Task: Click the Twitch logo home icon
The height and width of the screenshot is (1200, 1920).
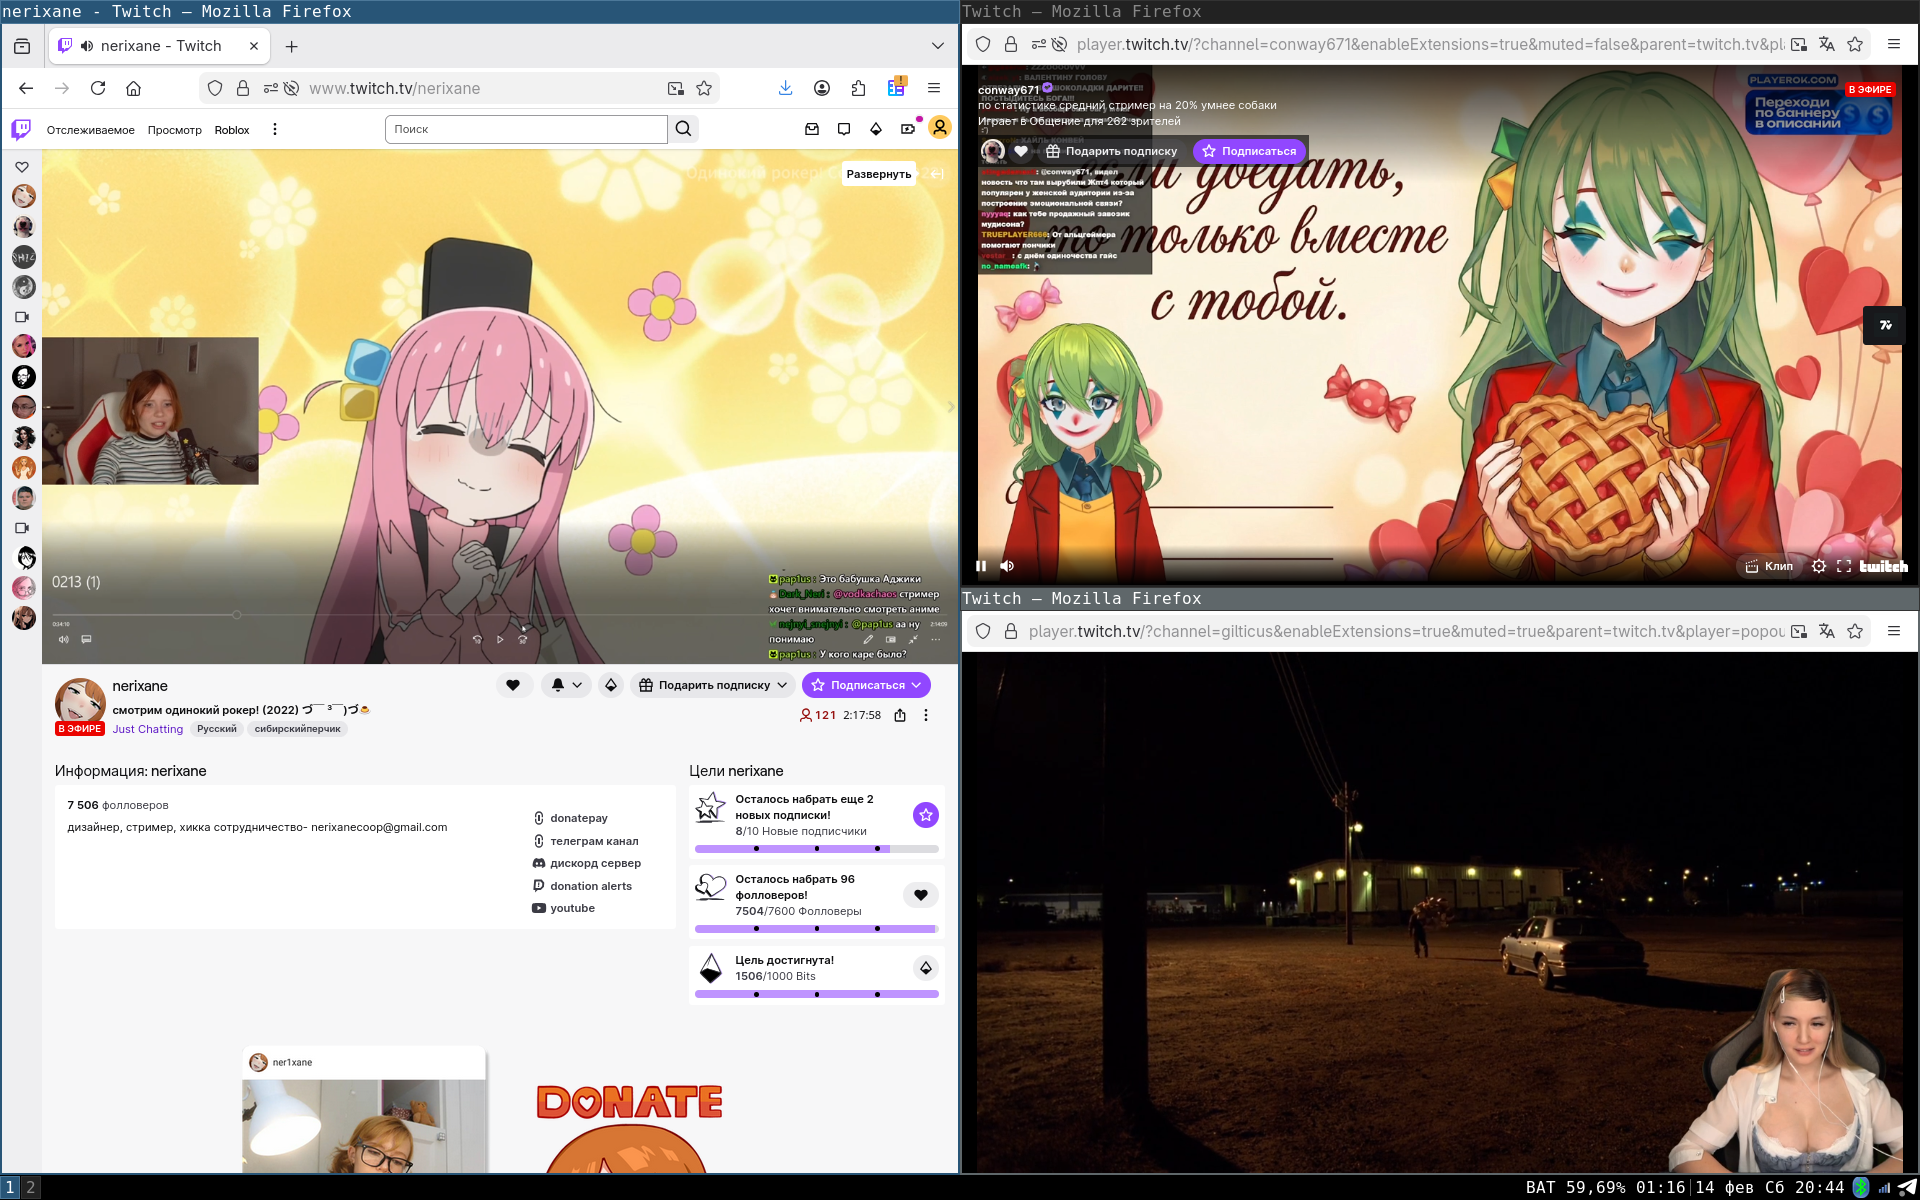Action: (21, 129)
